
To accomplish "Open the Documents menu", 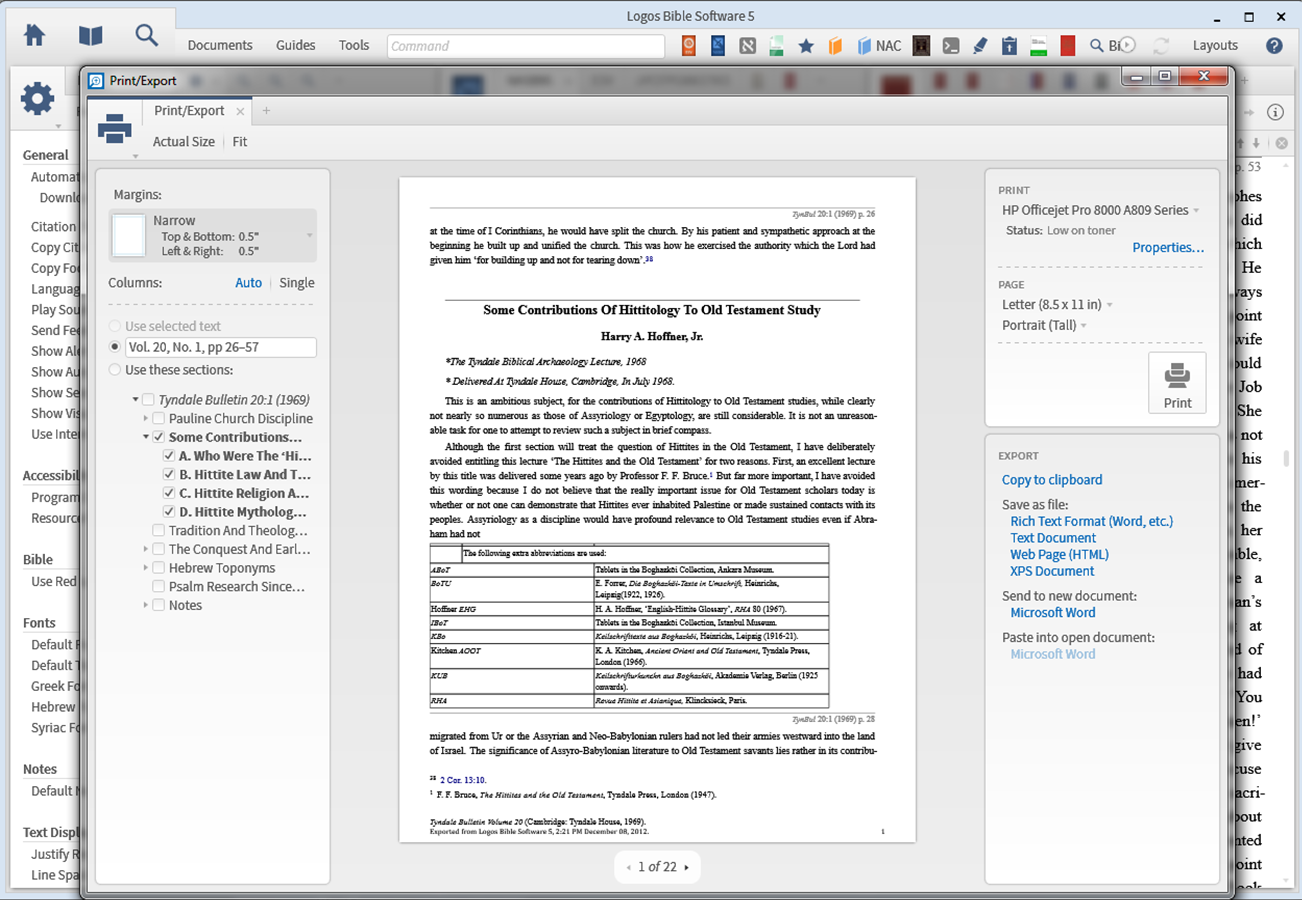I will pyautogui.click(x=220, y=45).
